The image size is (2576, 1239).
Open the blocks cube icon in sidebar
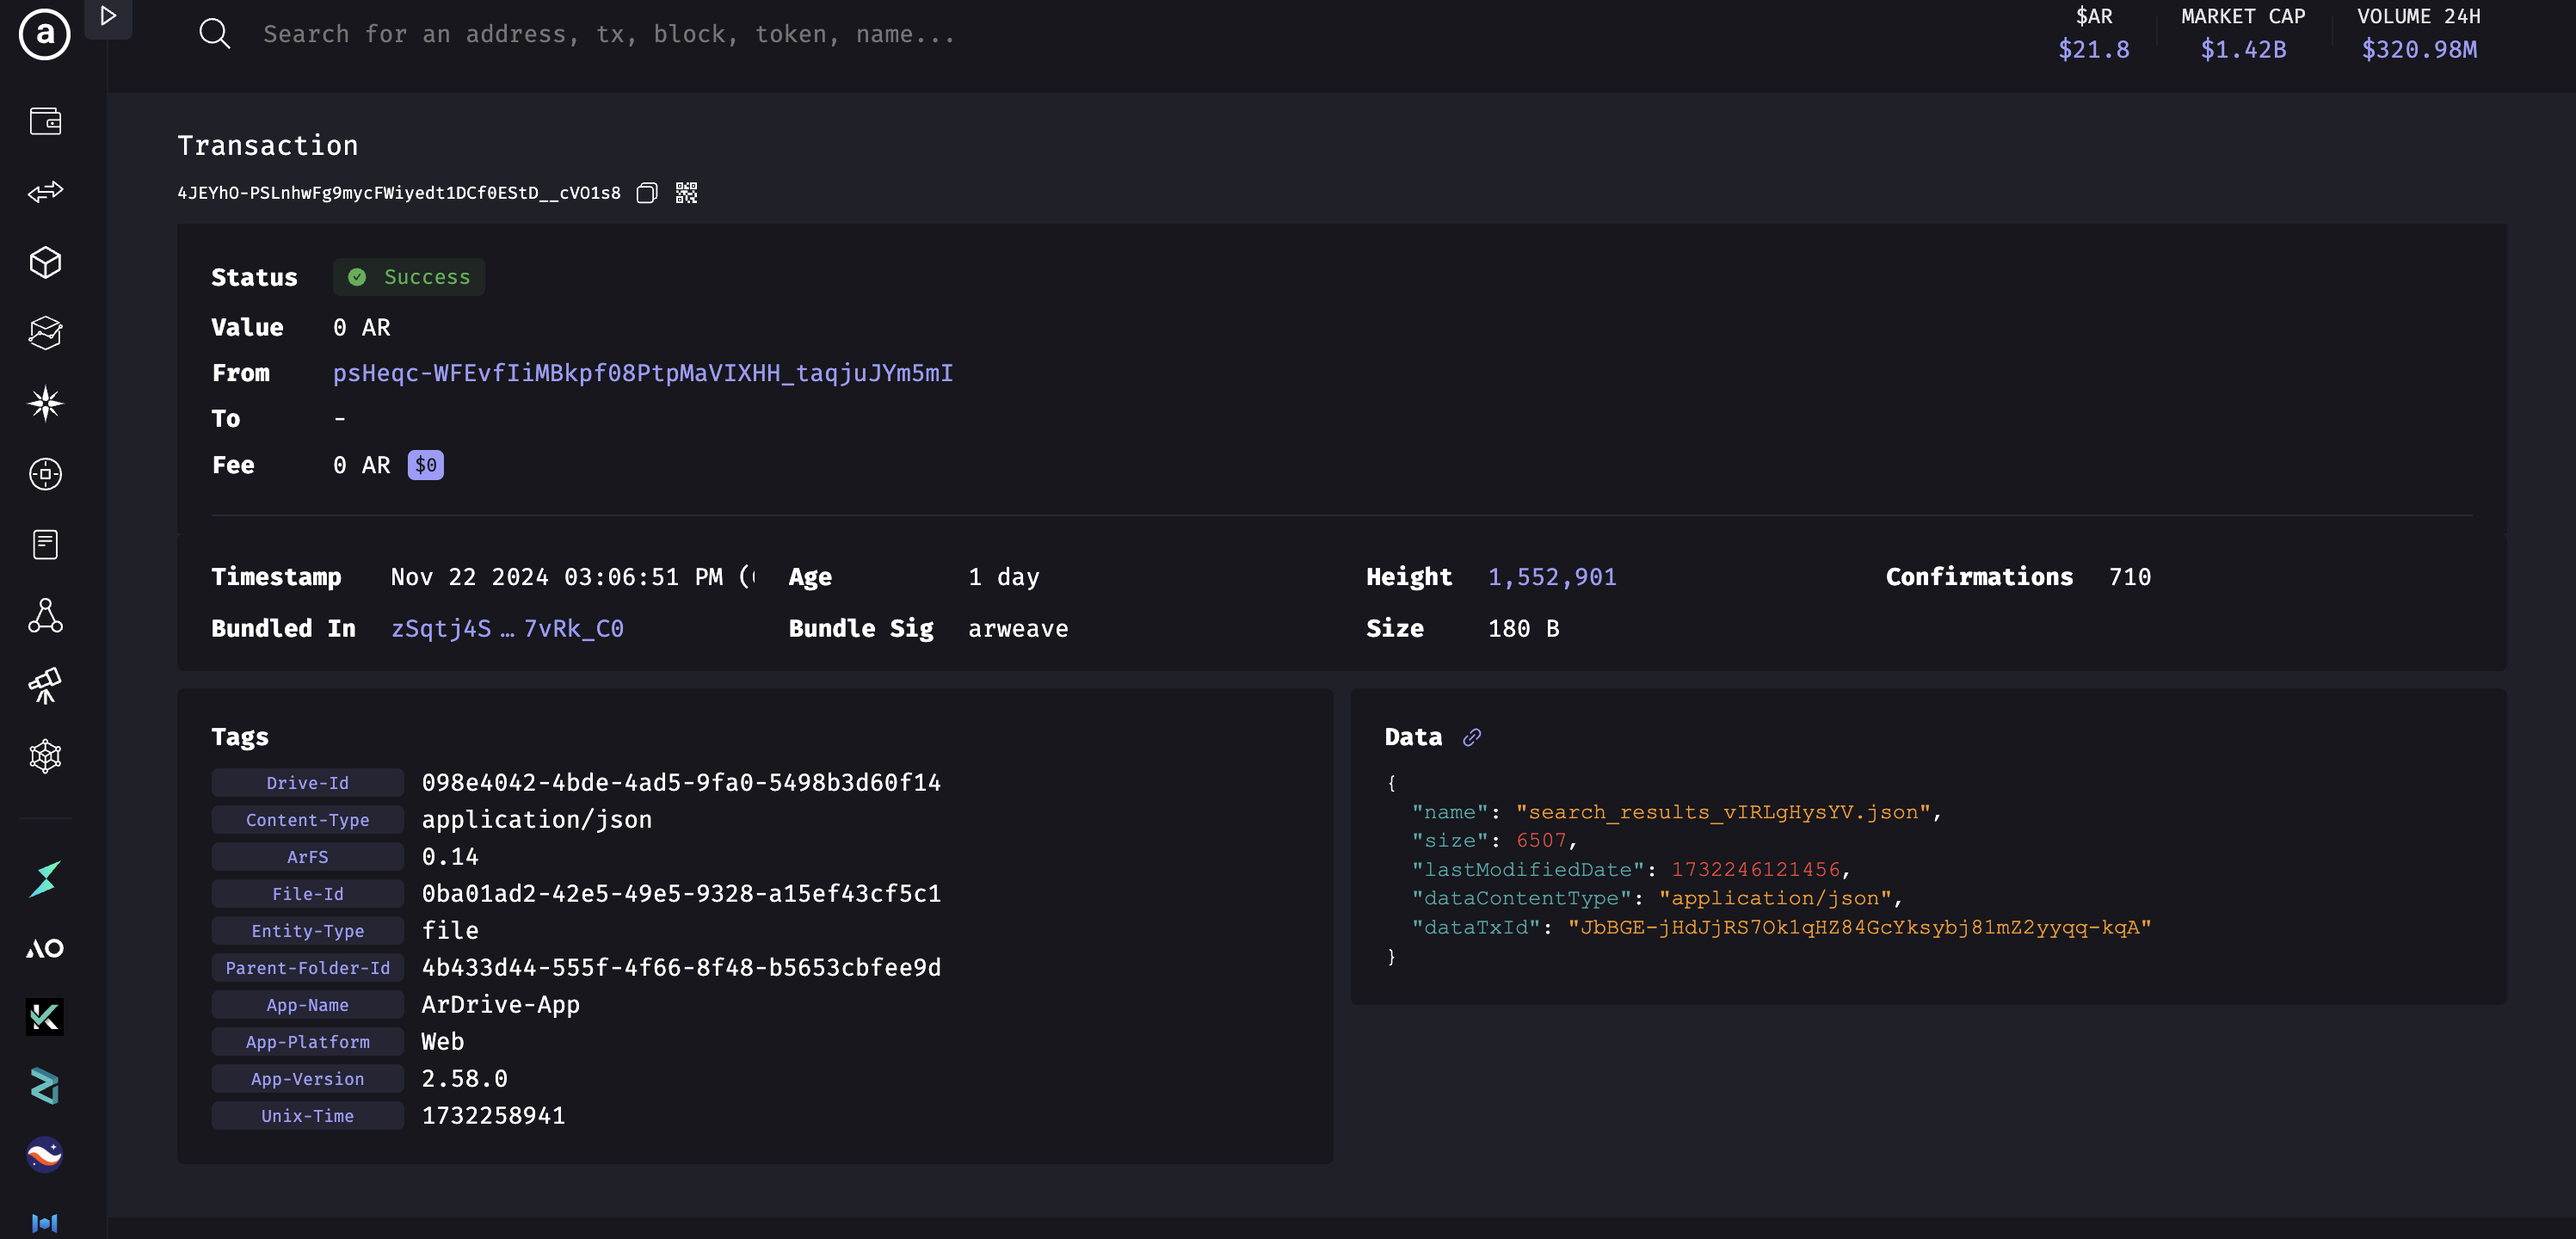pos(45,262)
